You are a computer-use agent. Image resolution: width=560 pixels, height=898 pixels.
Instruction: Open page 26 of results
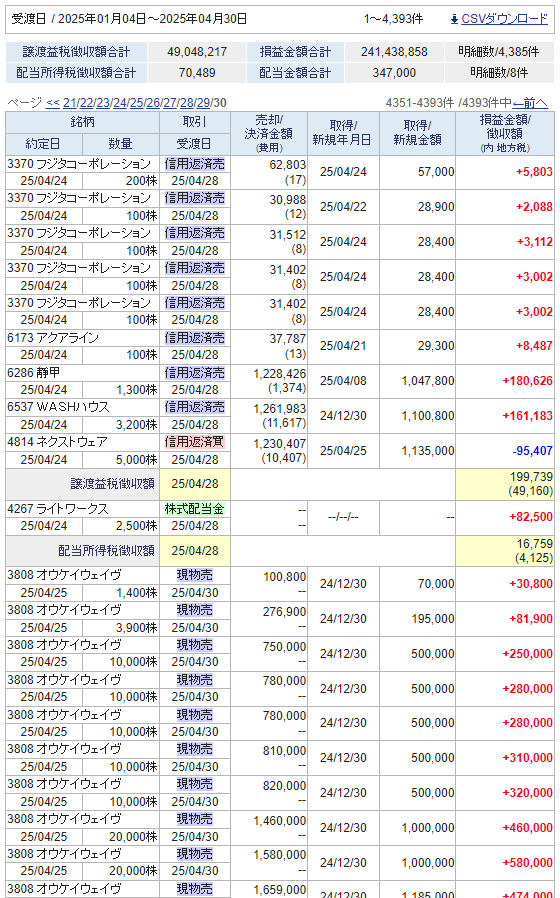pos(153,103)
